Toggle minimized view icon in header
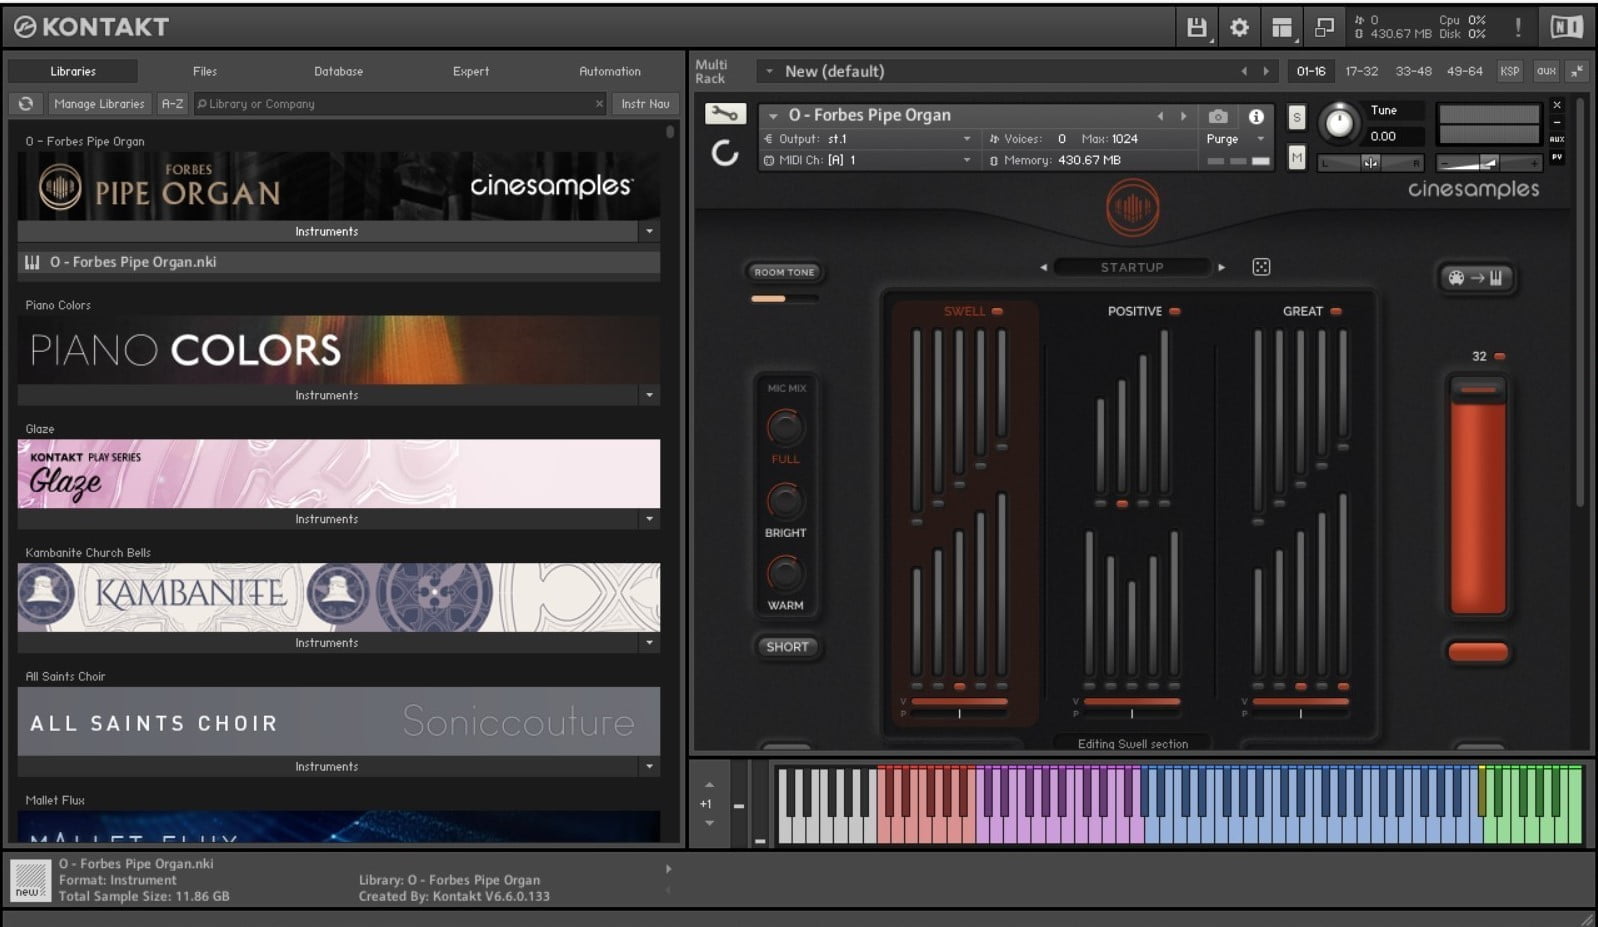Viewport: 1598px width, 927px height. tap(1324, 28)
